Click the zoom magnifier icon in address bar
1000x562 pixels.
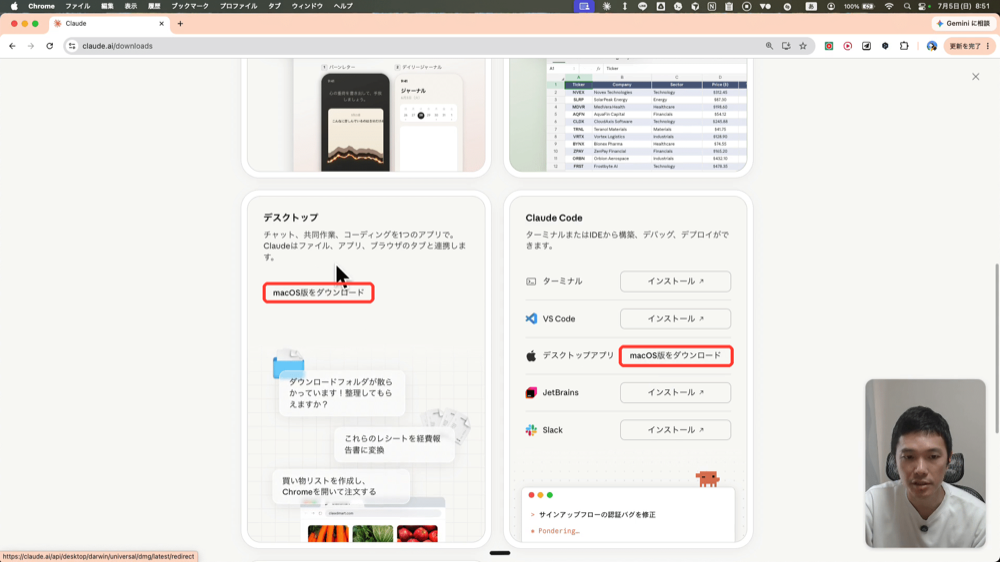point(769,46)
